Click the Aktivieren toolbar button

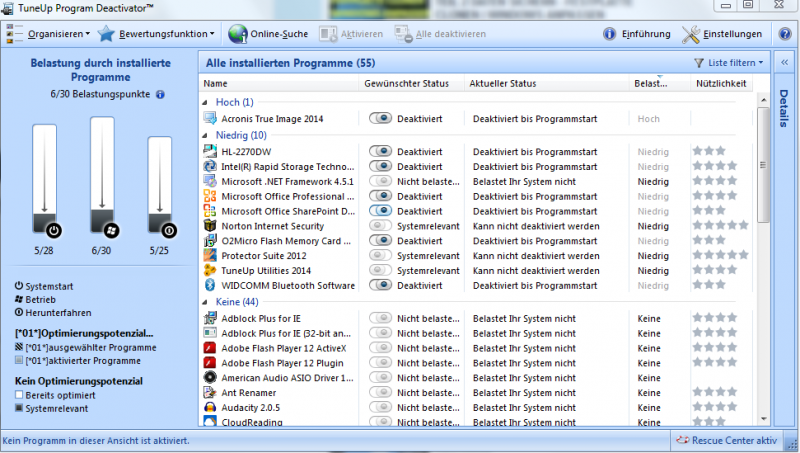(351, 34)
